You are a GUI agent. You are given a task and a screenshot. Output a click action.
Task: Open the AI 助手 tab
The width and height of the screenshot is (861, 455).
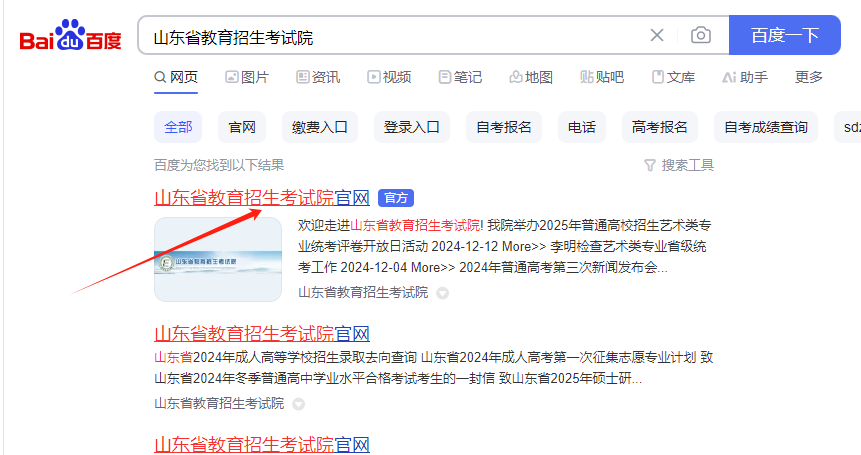pyautogui.click(x=745, y=77)
